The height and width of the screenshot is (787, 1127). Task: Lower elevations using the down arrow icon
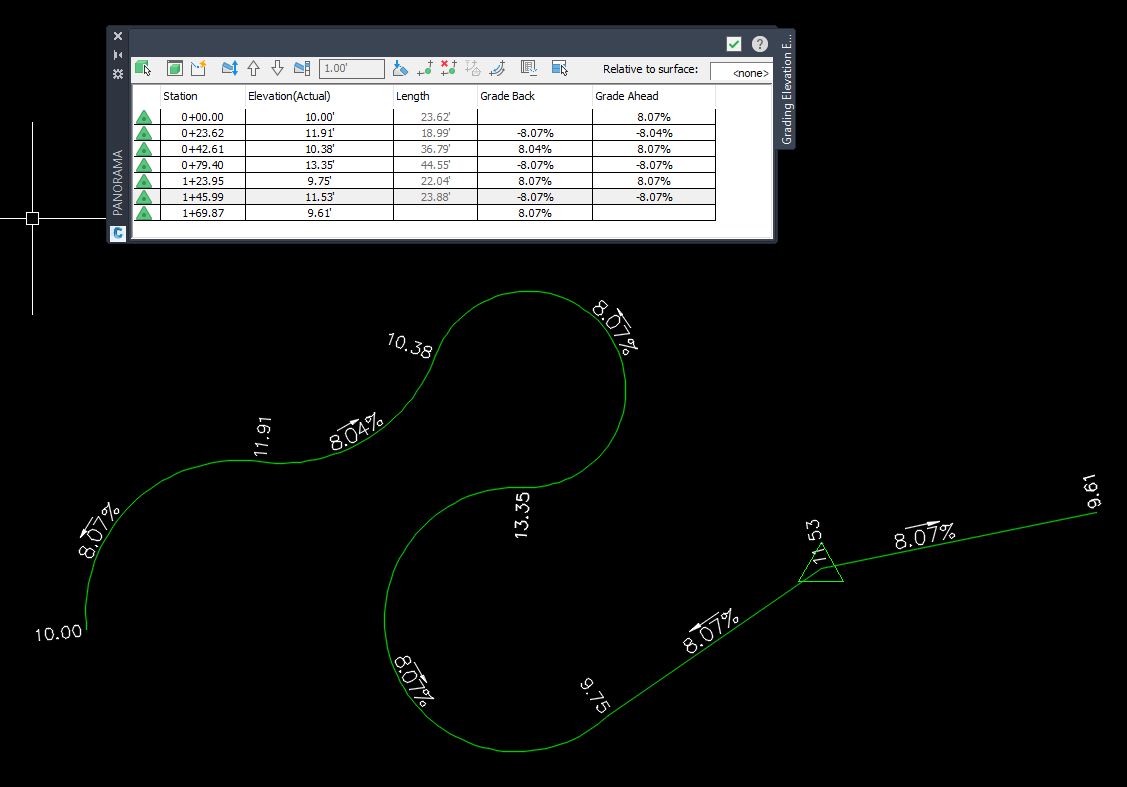[x=277, y=68]
